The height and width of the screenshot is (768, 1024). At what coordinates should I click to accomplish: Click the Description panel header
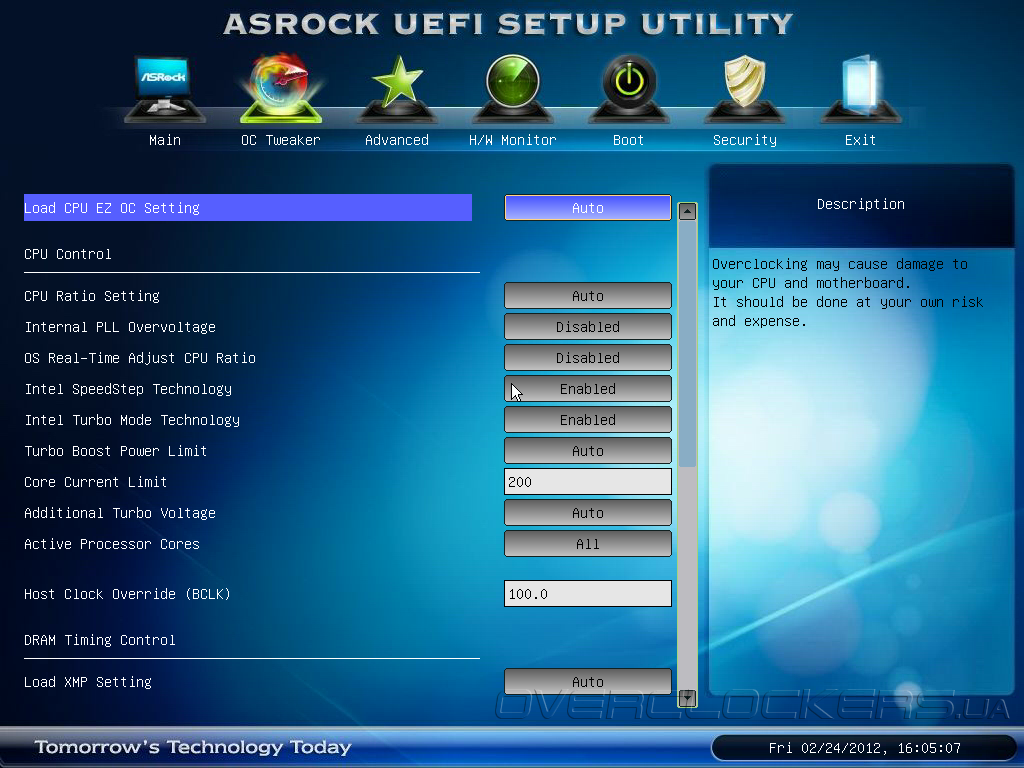pyautogui.click(x=861, y=204)
